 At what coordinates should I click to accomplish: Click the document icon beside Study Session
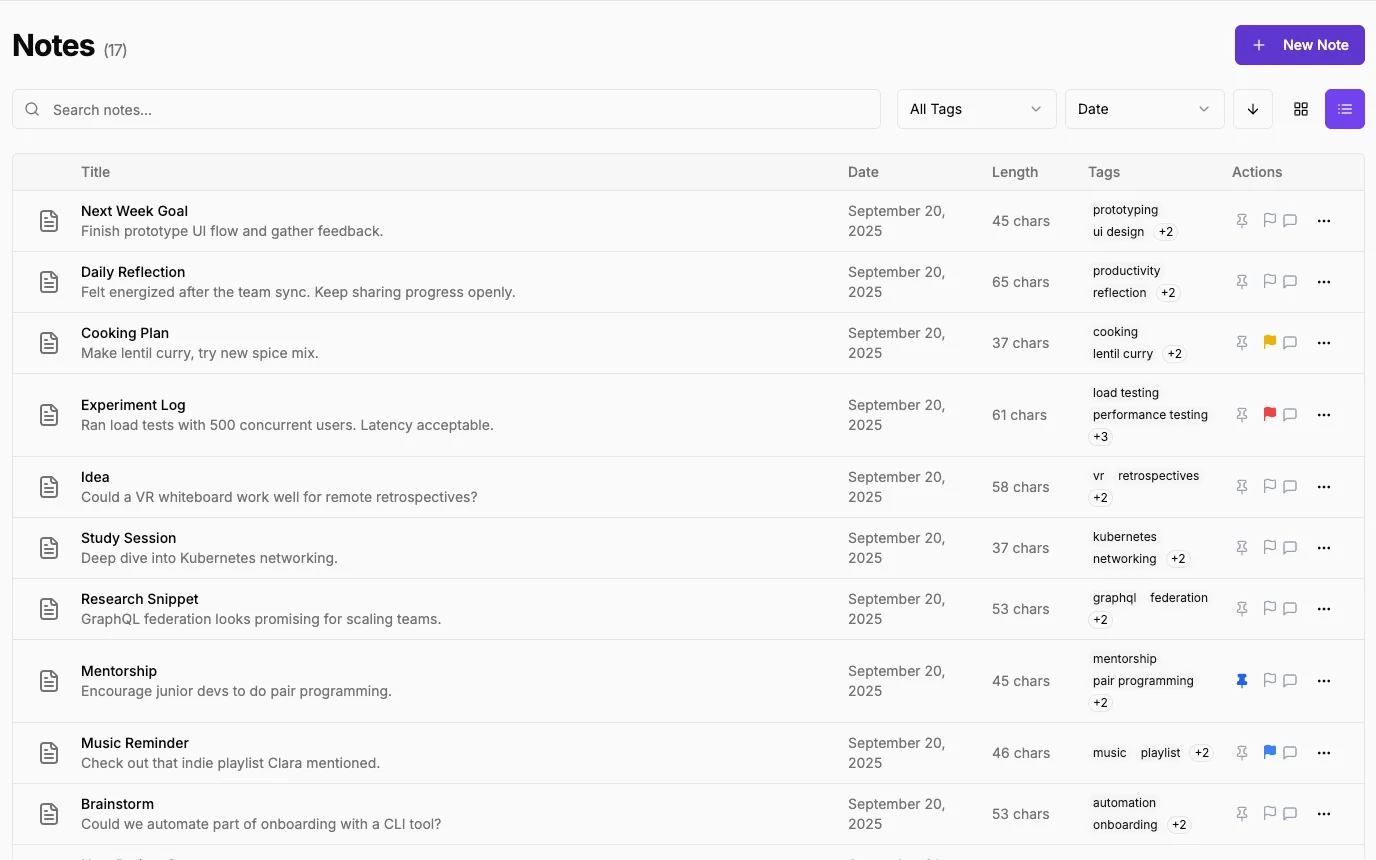(49, 548)
